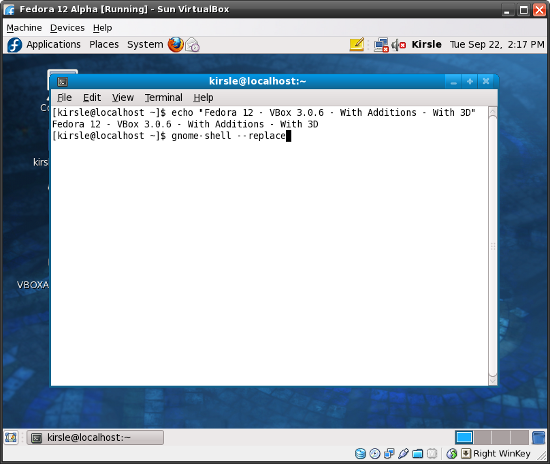The width and height of the screenshot is (550, 464).
Task: Open the Tomboy notes icon
Action: [357, 45]
